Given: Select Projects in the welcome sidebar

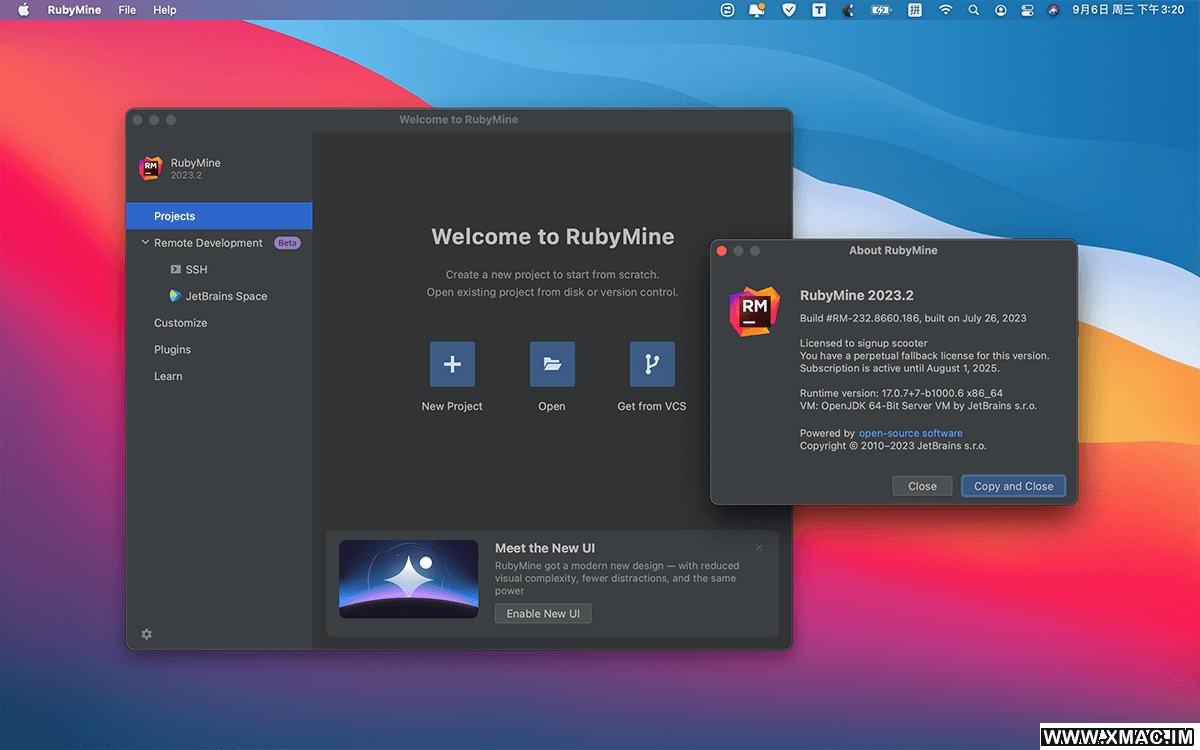Looking at the screenshot, I should coord(219,216).
